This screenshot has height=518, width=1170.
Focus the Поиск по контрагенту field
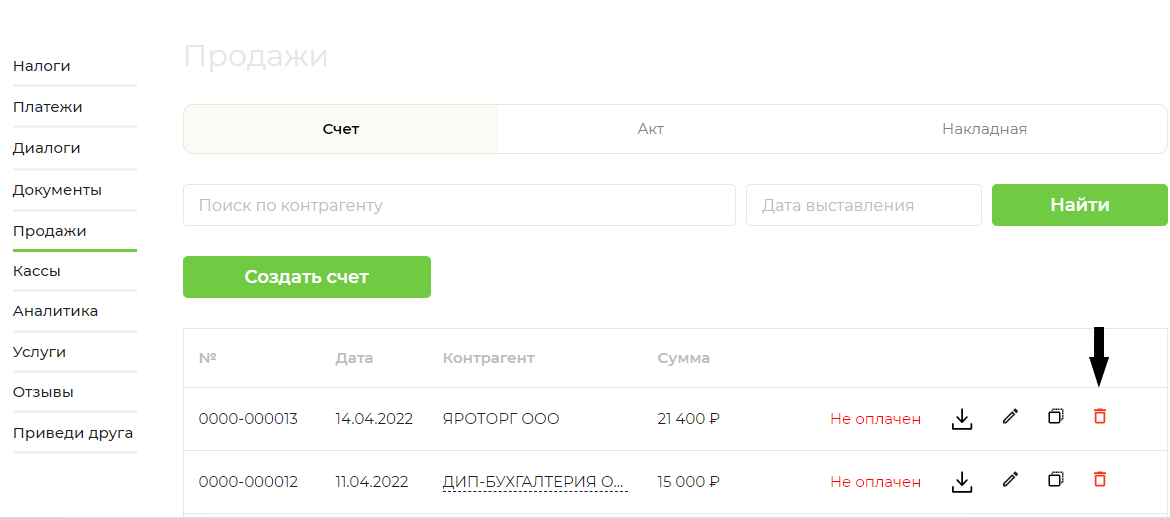tap(460, 205)
